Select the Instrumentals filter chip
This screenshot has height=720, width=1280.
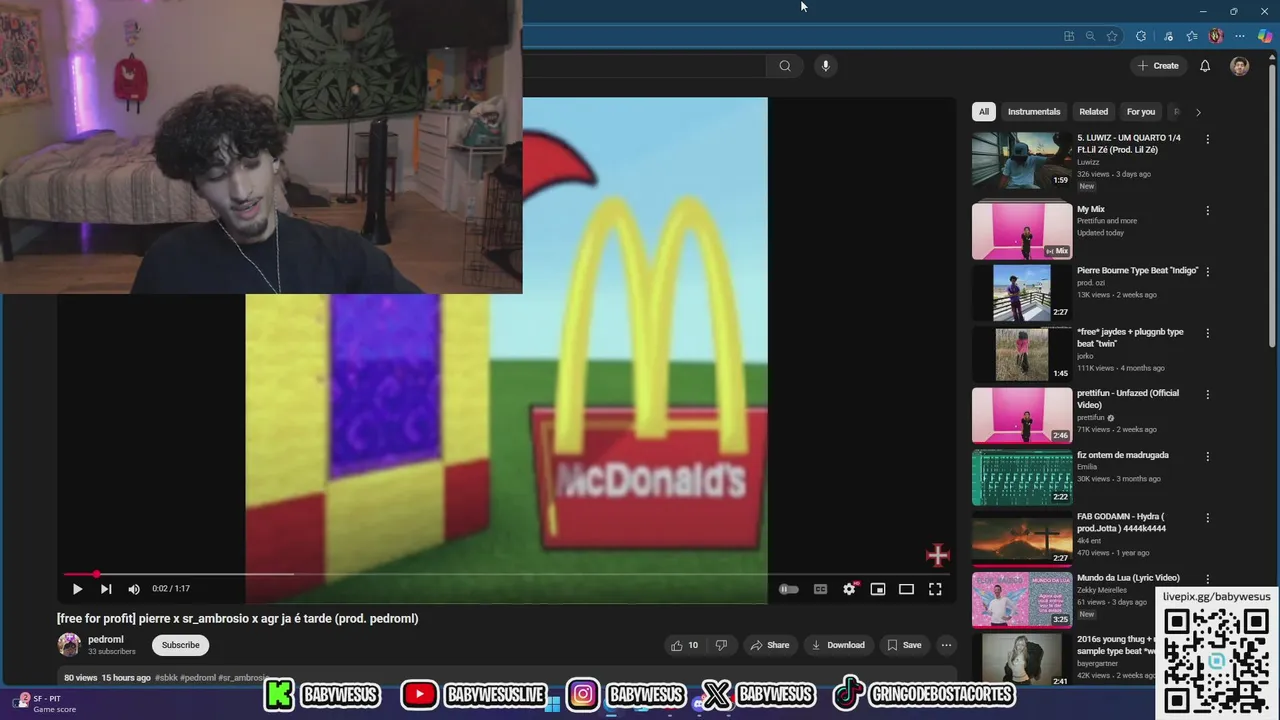click(1034, 112)
